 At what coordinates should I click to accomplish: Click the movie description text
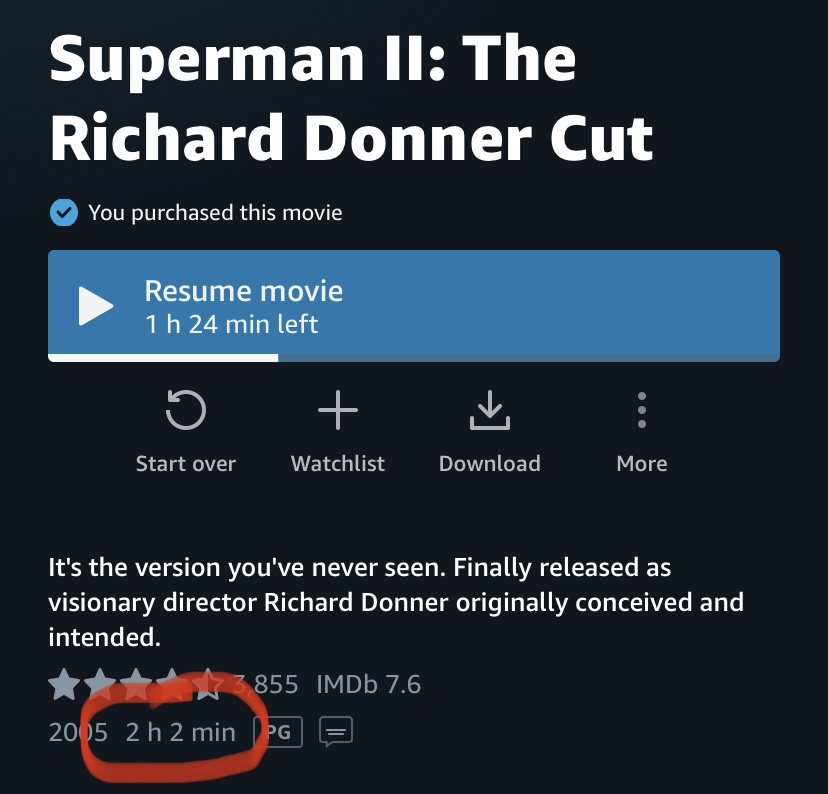[395, 602]
